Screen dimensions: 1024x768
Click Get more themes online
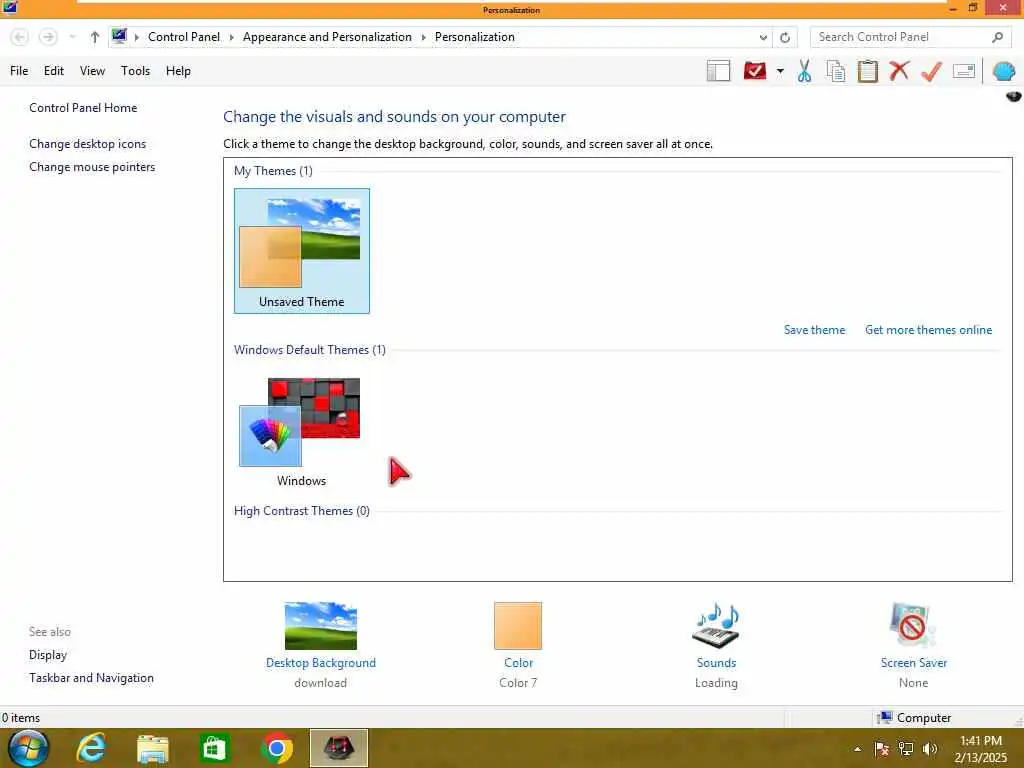coord(928,330)
